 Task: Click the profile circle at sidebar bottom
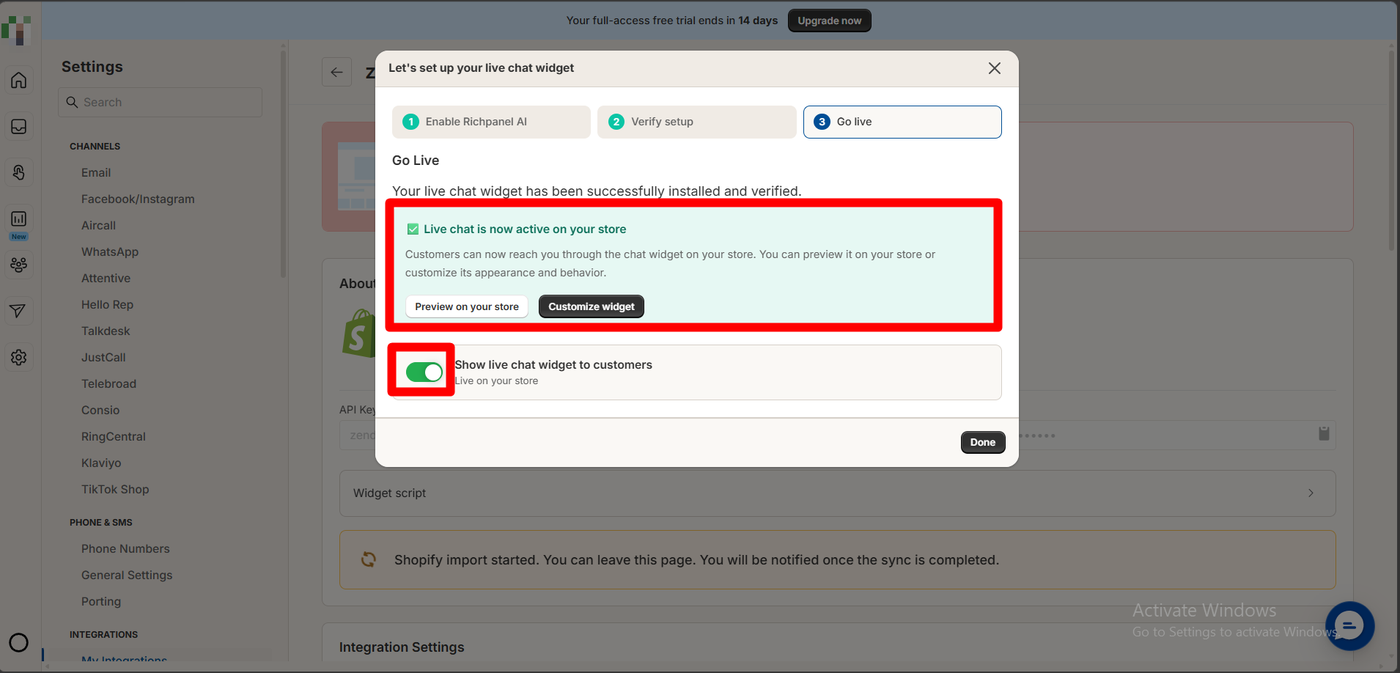click(x=18, y=643)
